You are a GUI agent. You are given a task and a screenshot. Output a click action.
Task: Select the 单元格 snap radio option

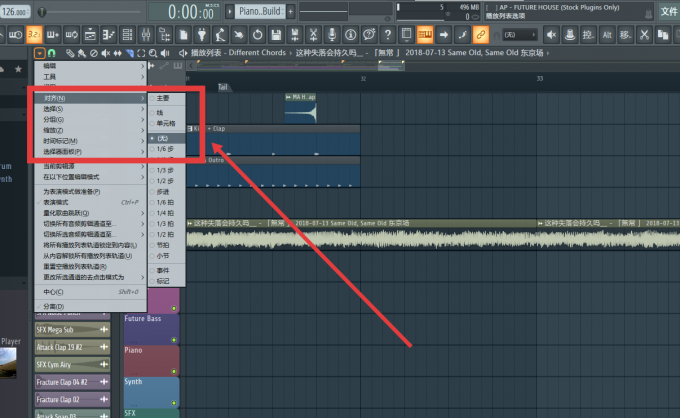click(x=167, y=124)
